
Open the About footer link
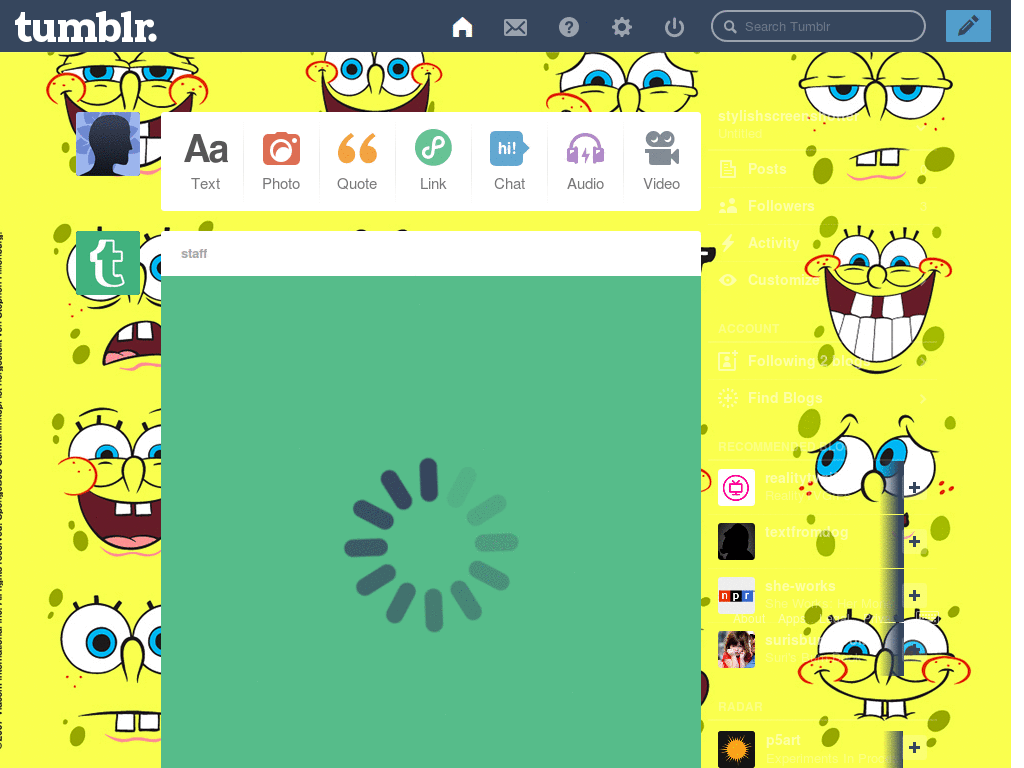point(749,619)
